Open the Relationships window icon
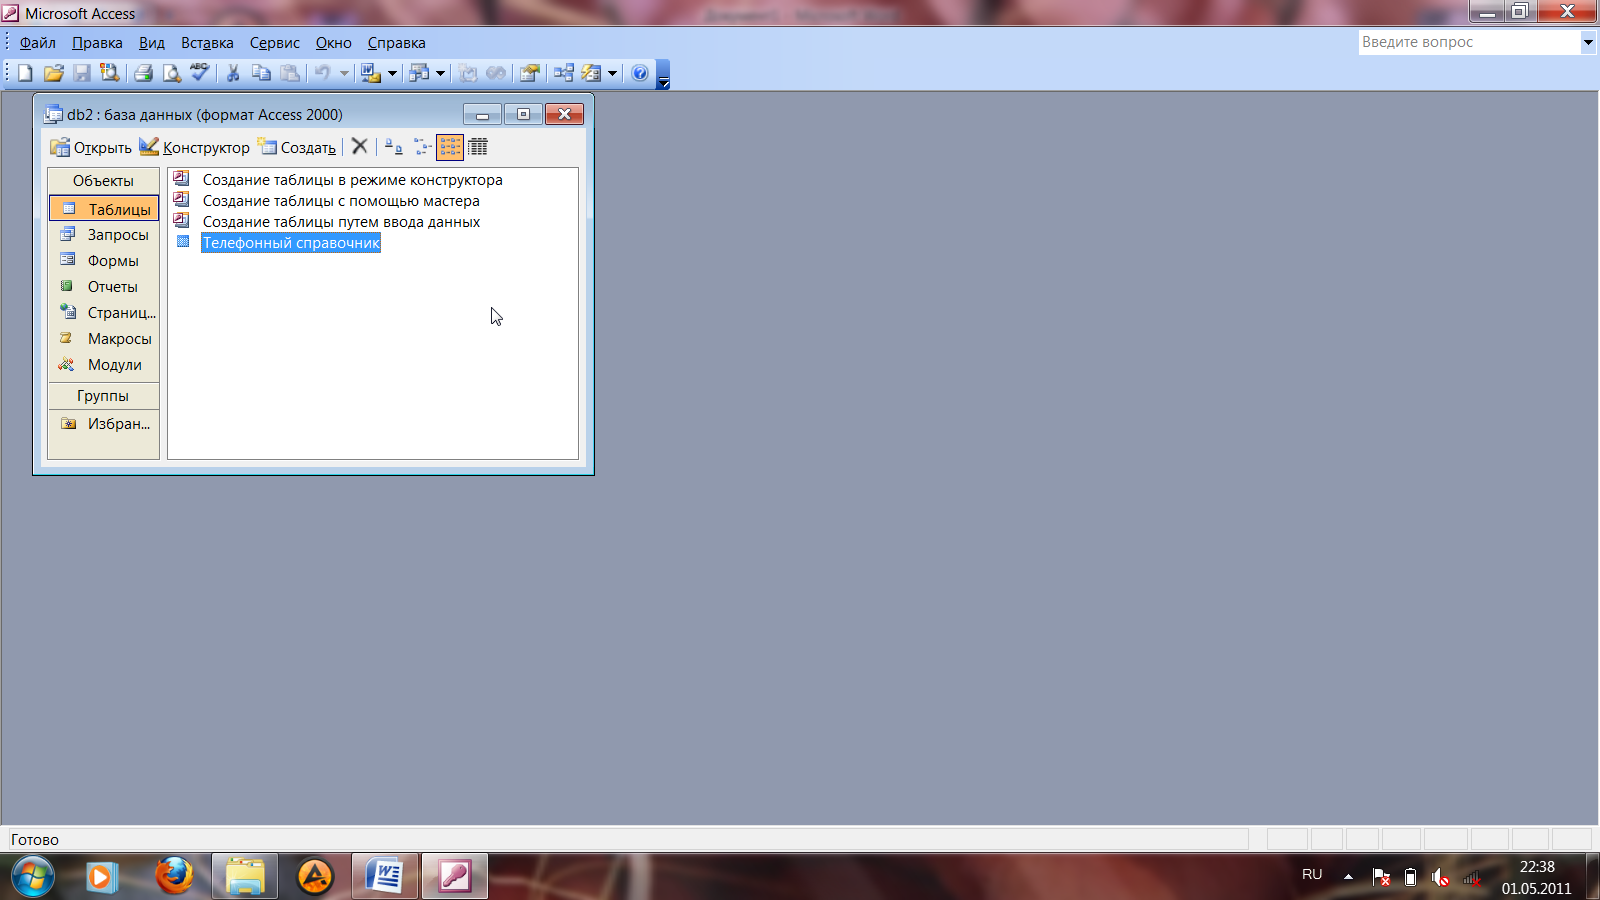This screenshot has width=1600, height=900. (563, 73)
